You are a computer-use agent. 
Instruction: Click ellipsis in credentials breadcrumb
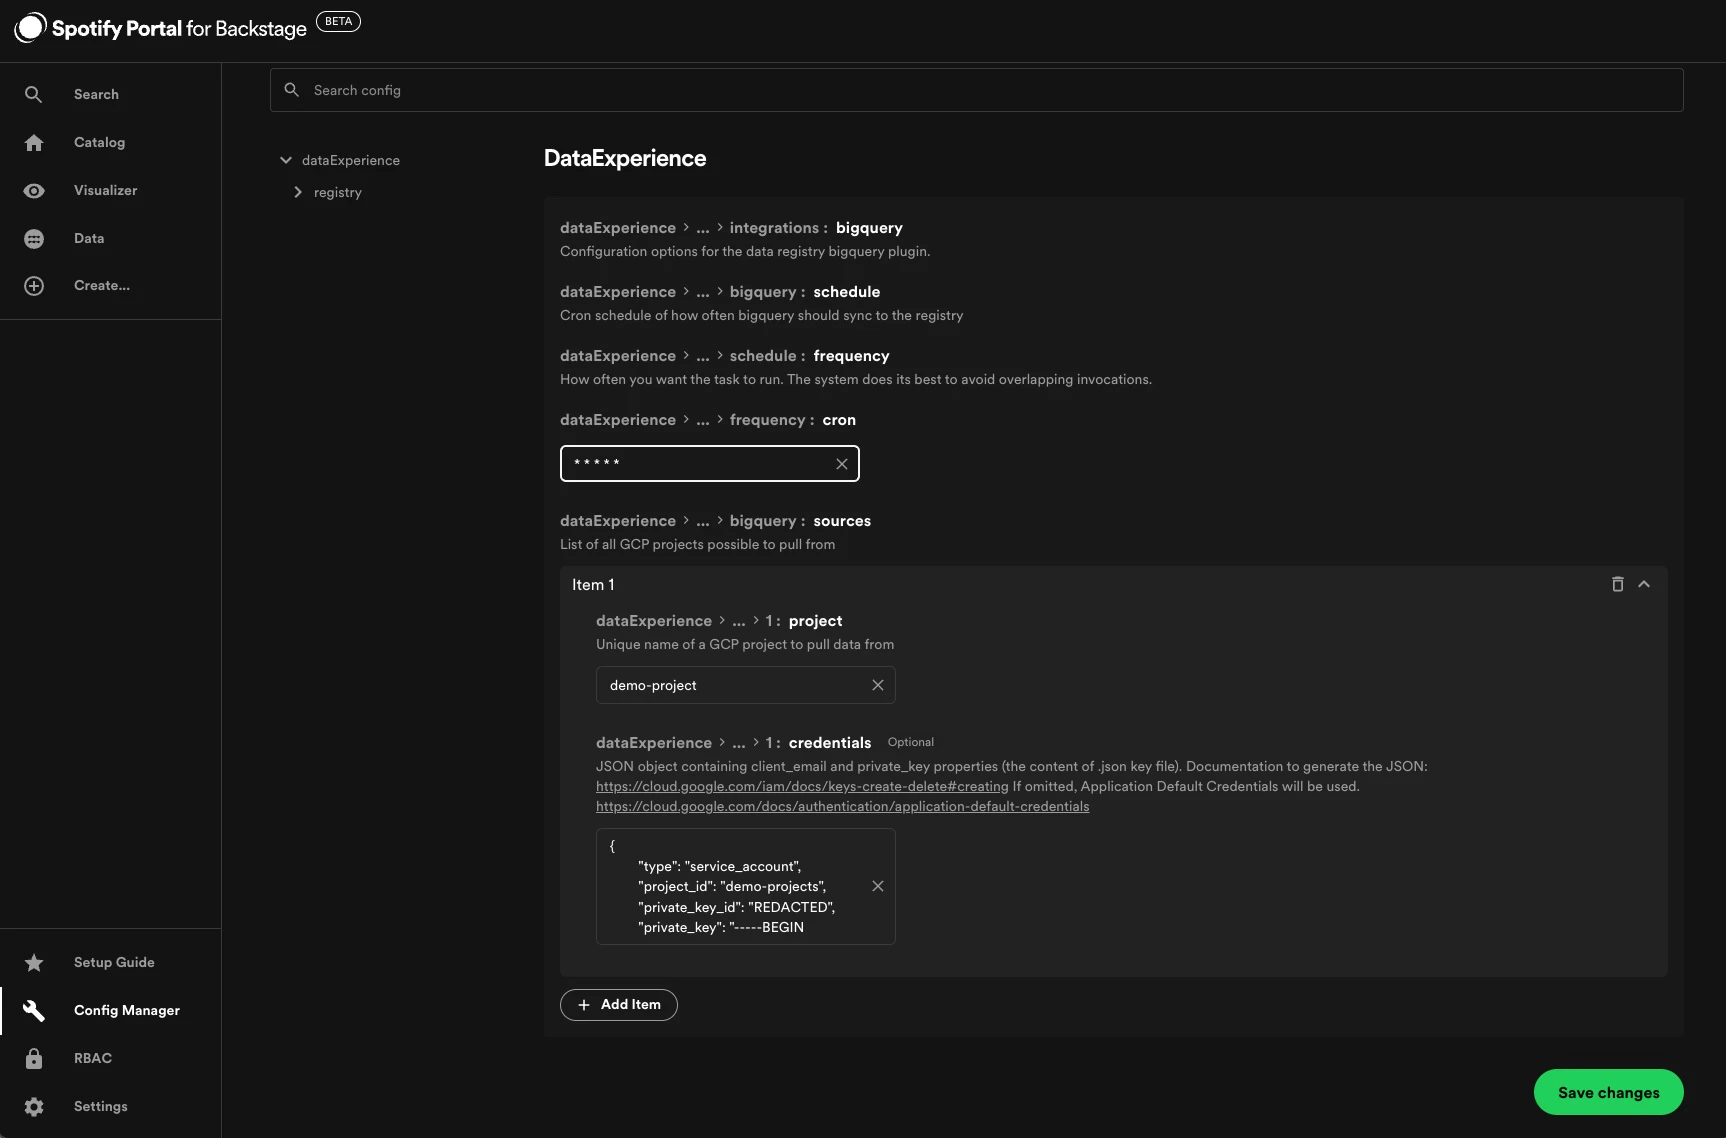(739, 743)
